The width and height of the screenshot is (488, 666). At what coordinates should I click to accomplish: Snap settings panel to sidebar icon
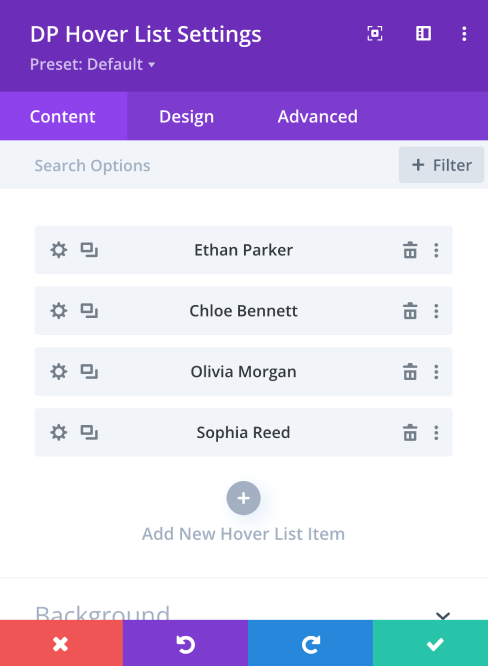423,34
